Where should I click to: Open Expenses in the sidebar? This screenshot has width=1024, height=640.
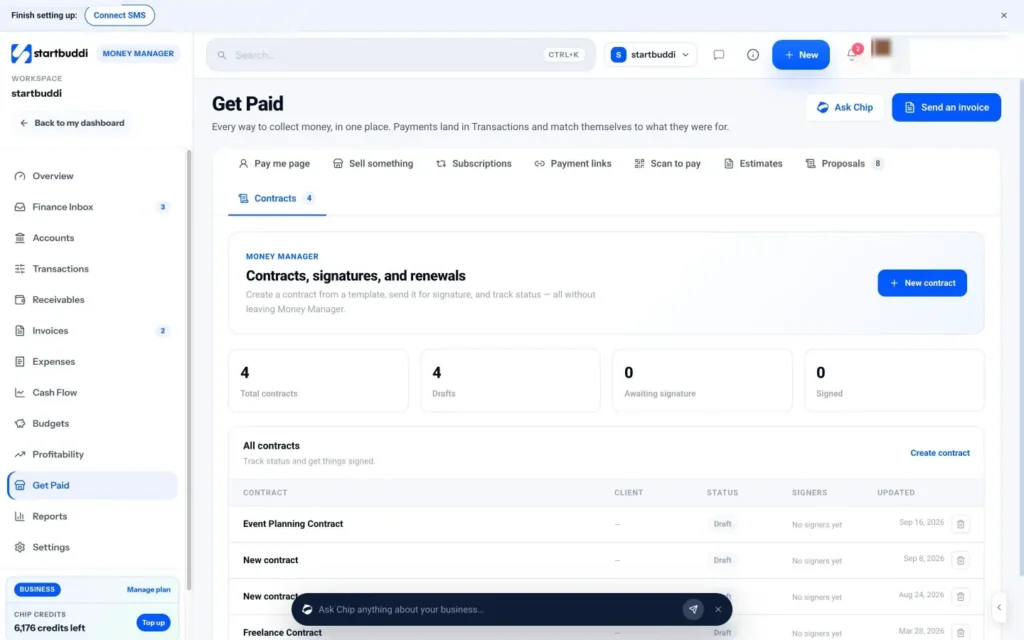pos(91,361)
